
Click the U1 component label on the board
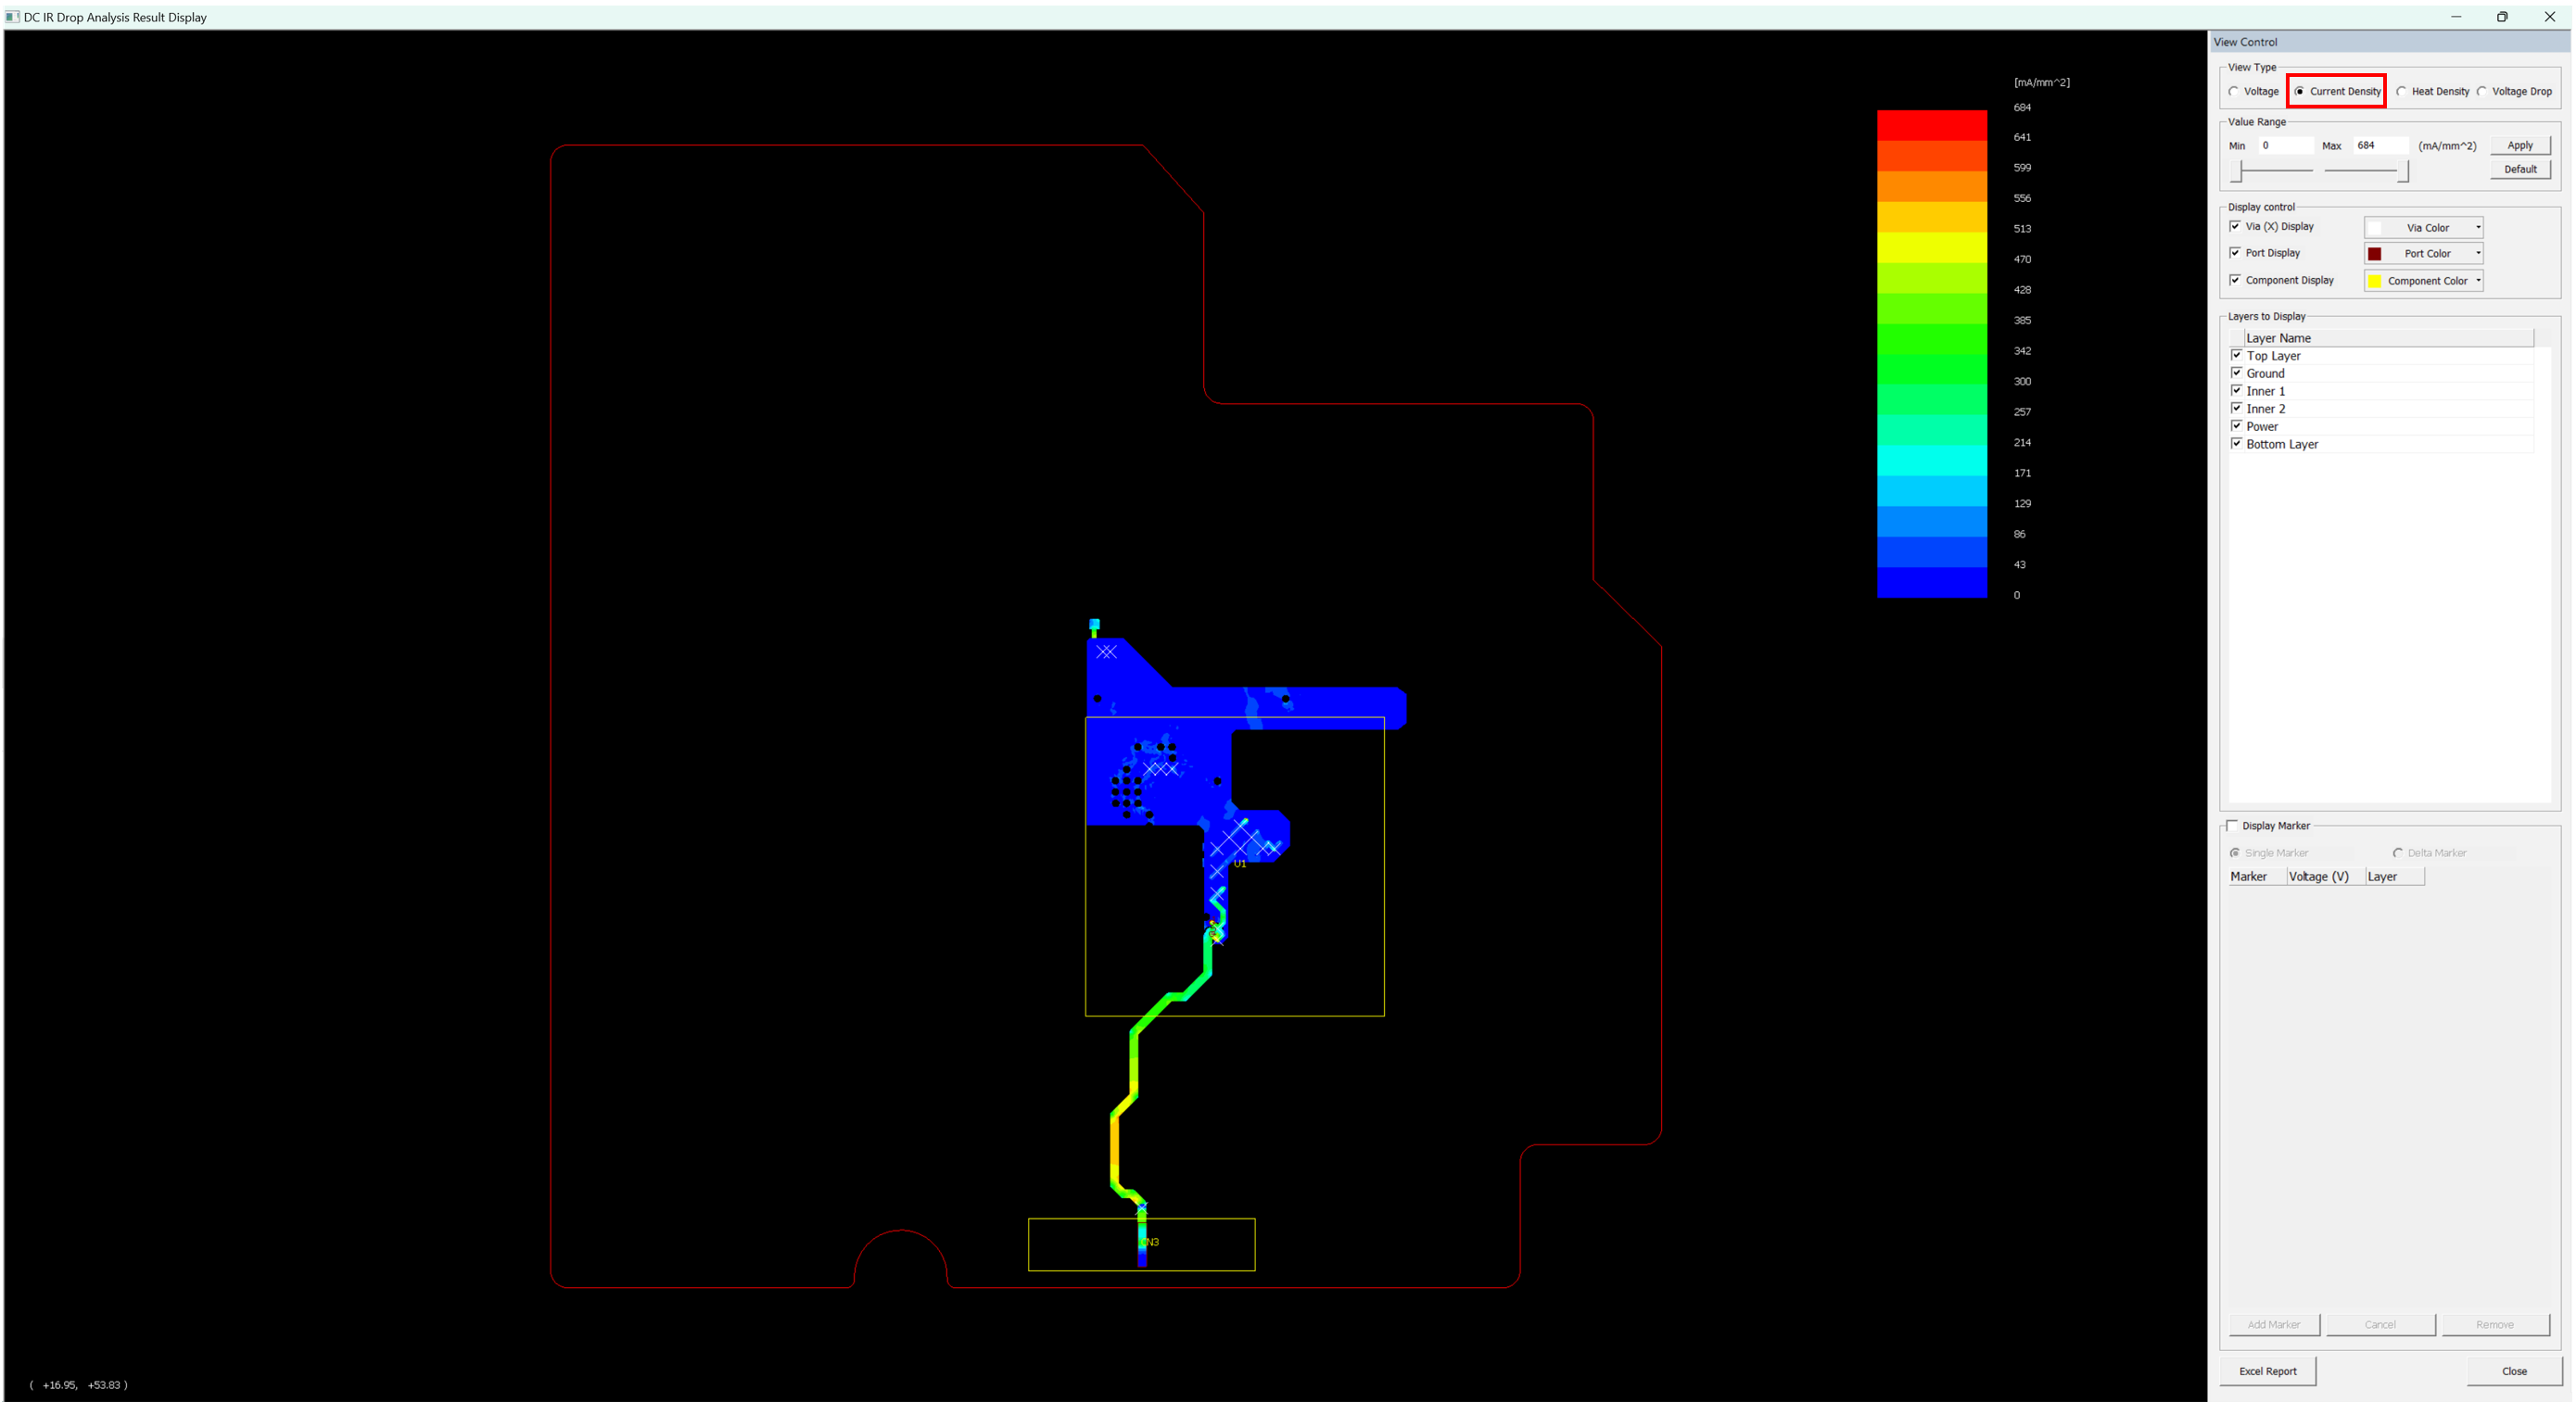(x=1240, y=864)
